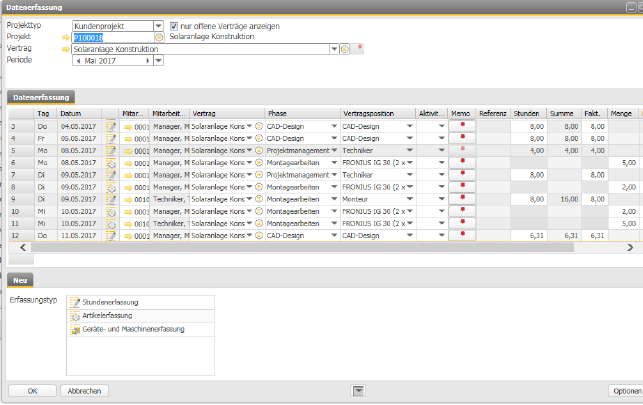Click the yellow link arrow beside Vertrag
The height and width of the screenshot is (405, 643).
tap(66, 49)
